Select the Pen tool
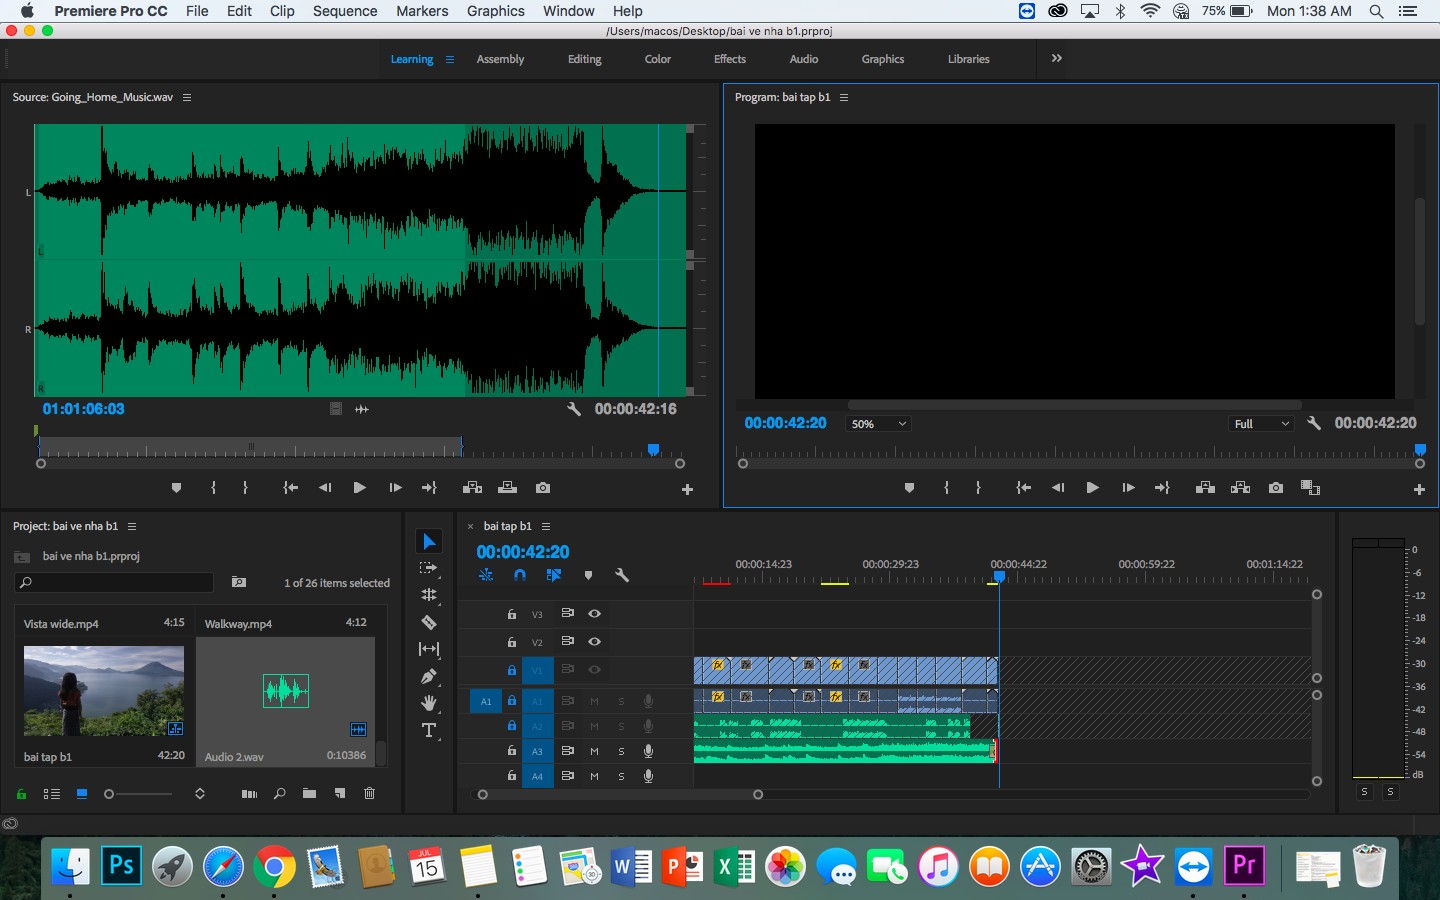Viewport: 1440px width, 900px height. [429, 676]
